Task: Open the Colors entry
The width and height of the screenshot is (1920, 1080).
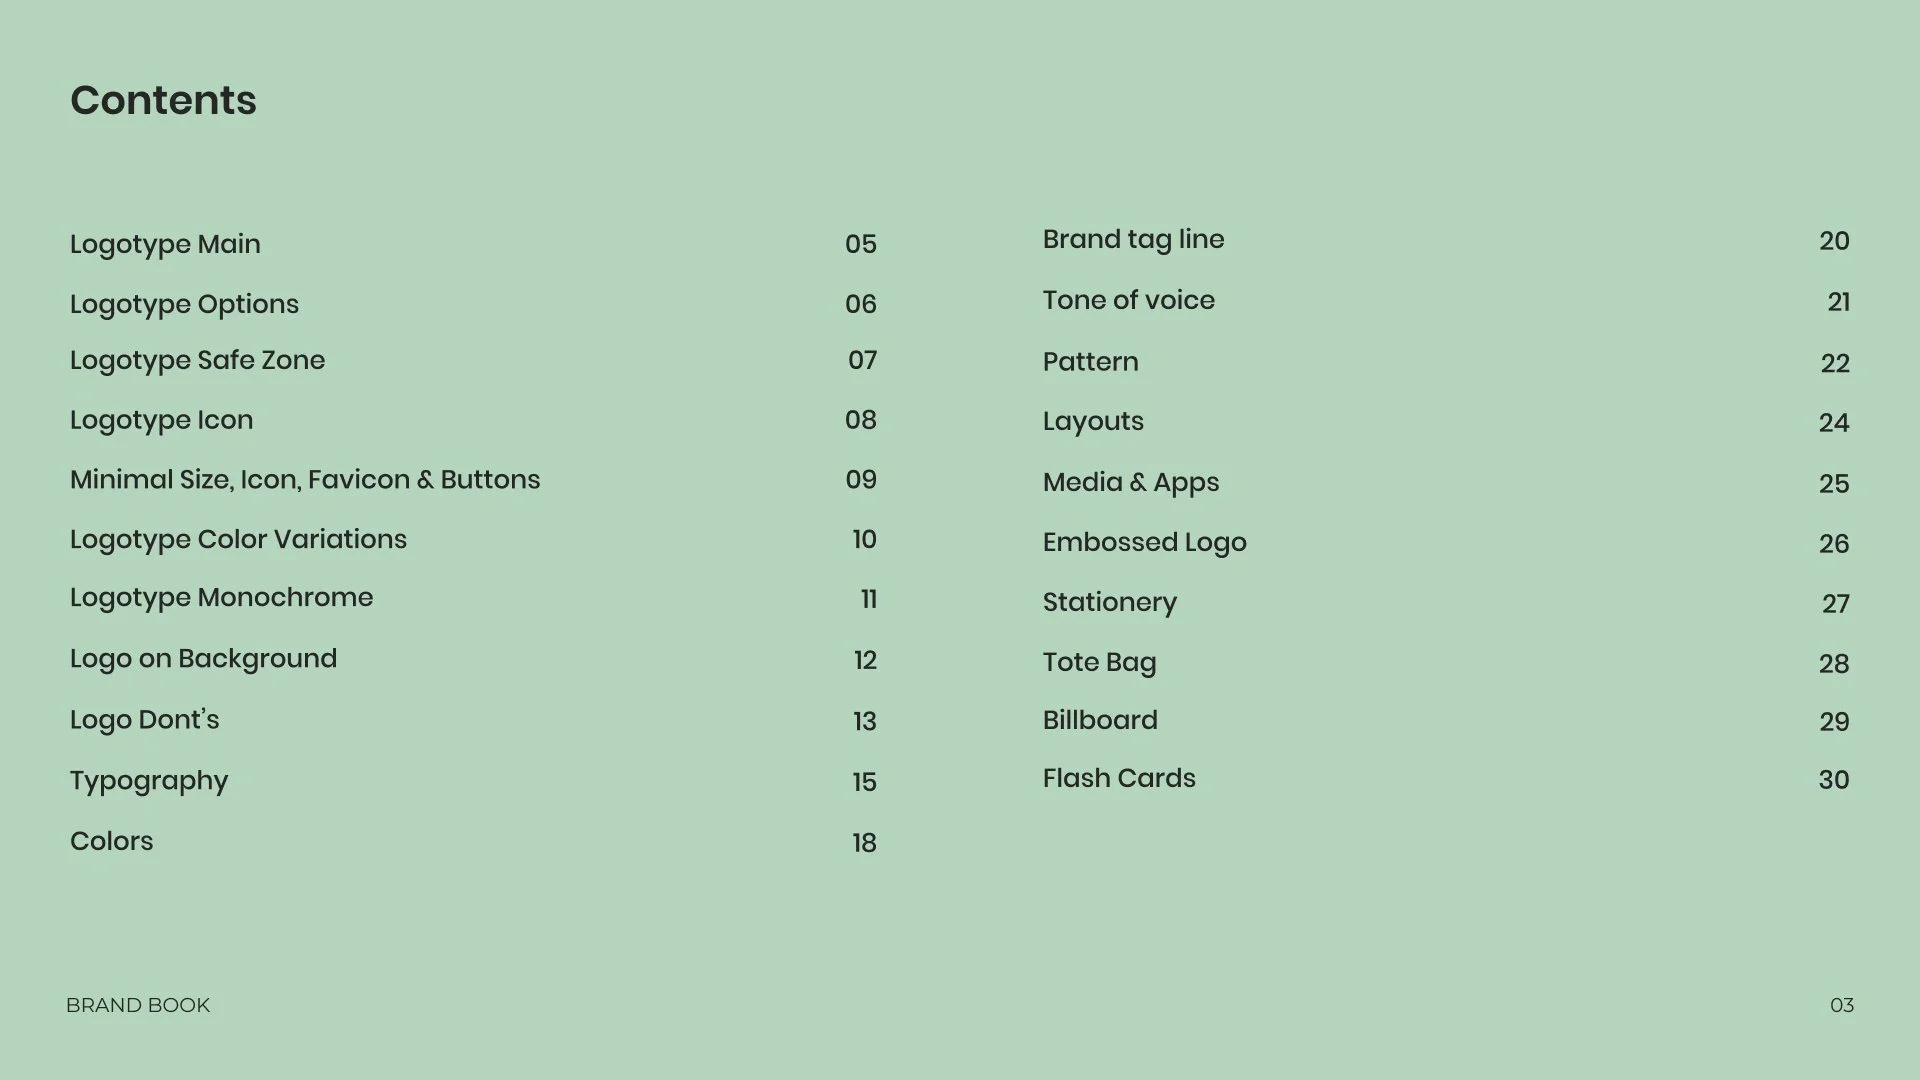Action: 111,841
